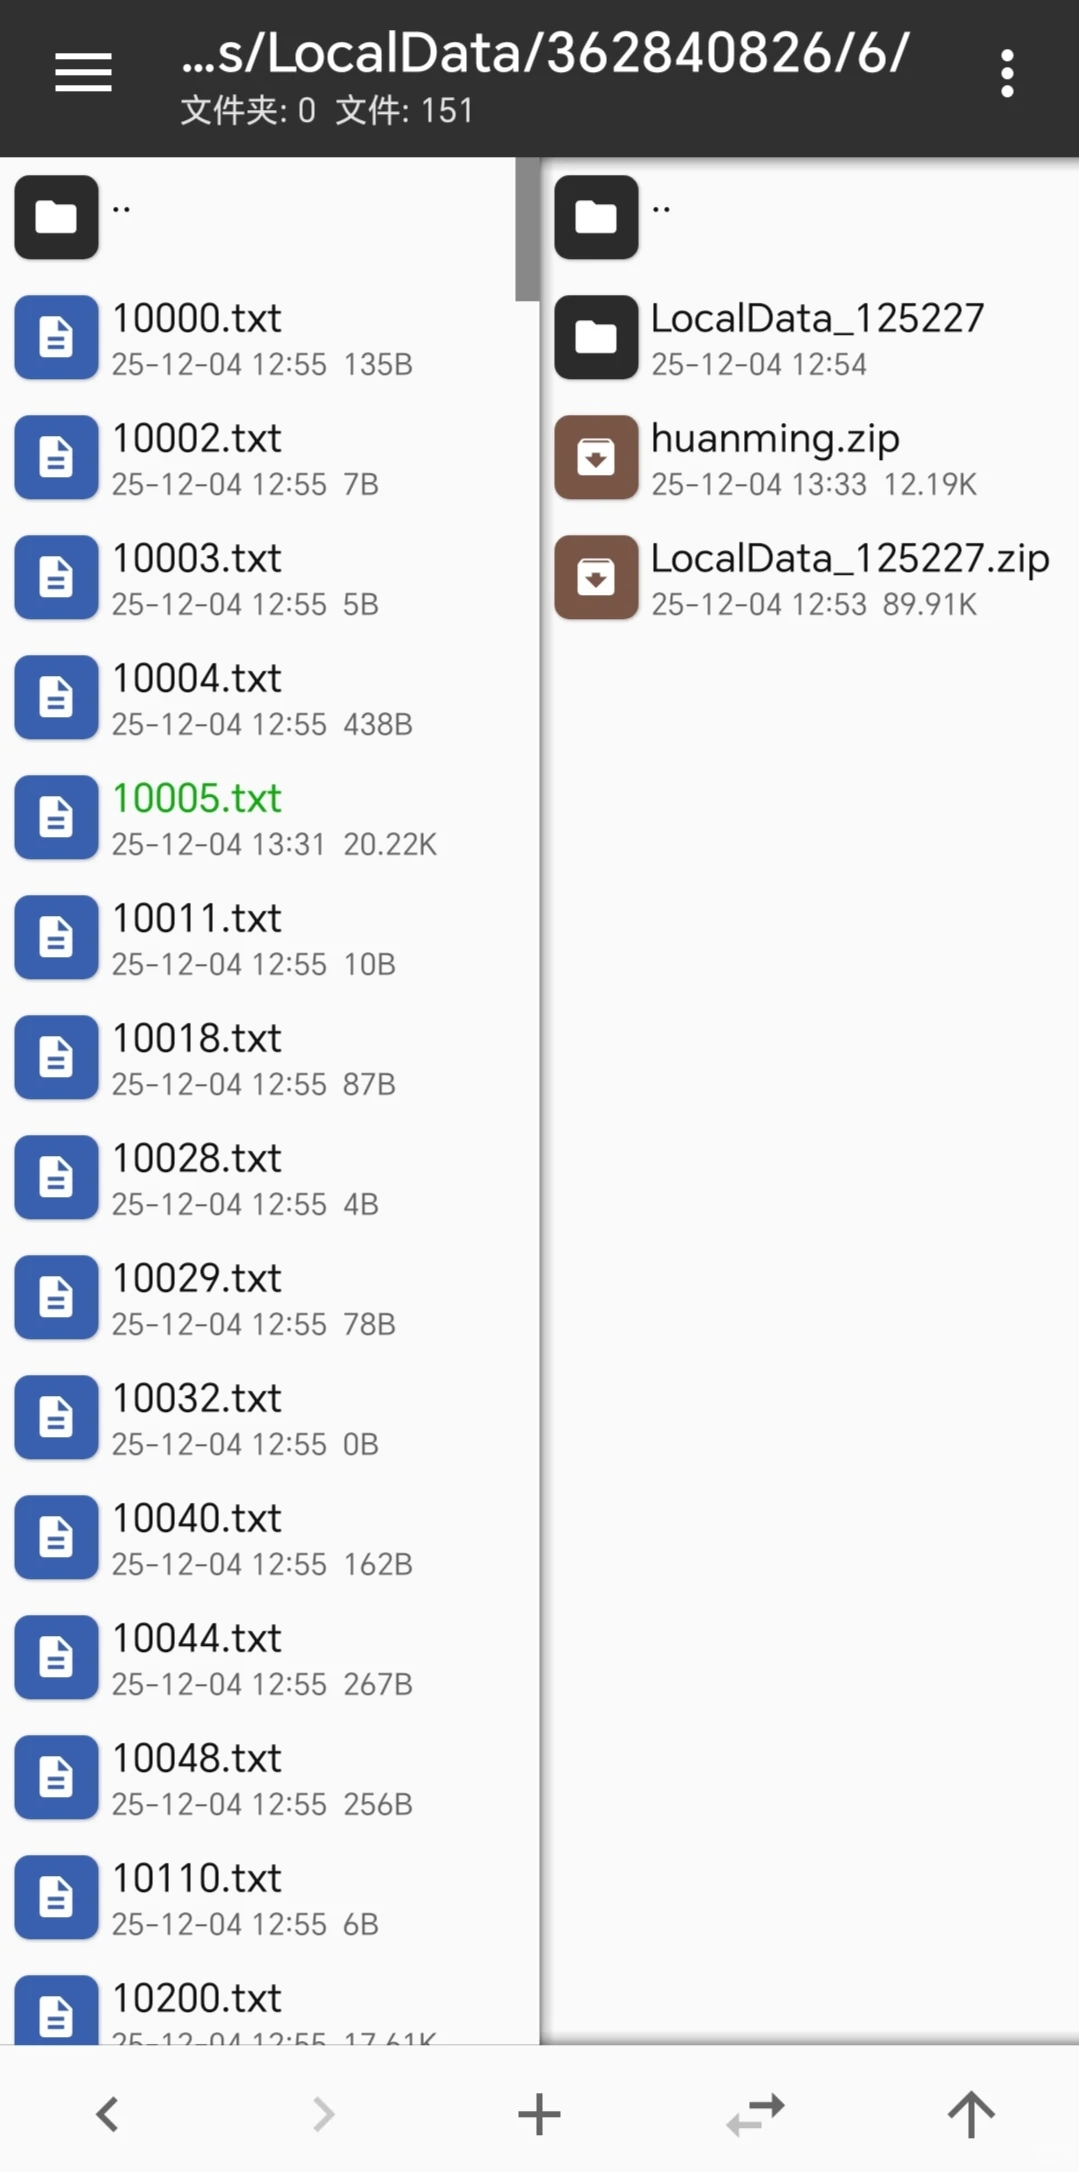Go up one level with the up arrow
The image size is (1079, 2172).
coord(971,2114)
